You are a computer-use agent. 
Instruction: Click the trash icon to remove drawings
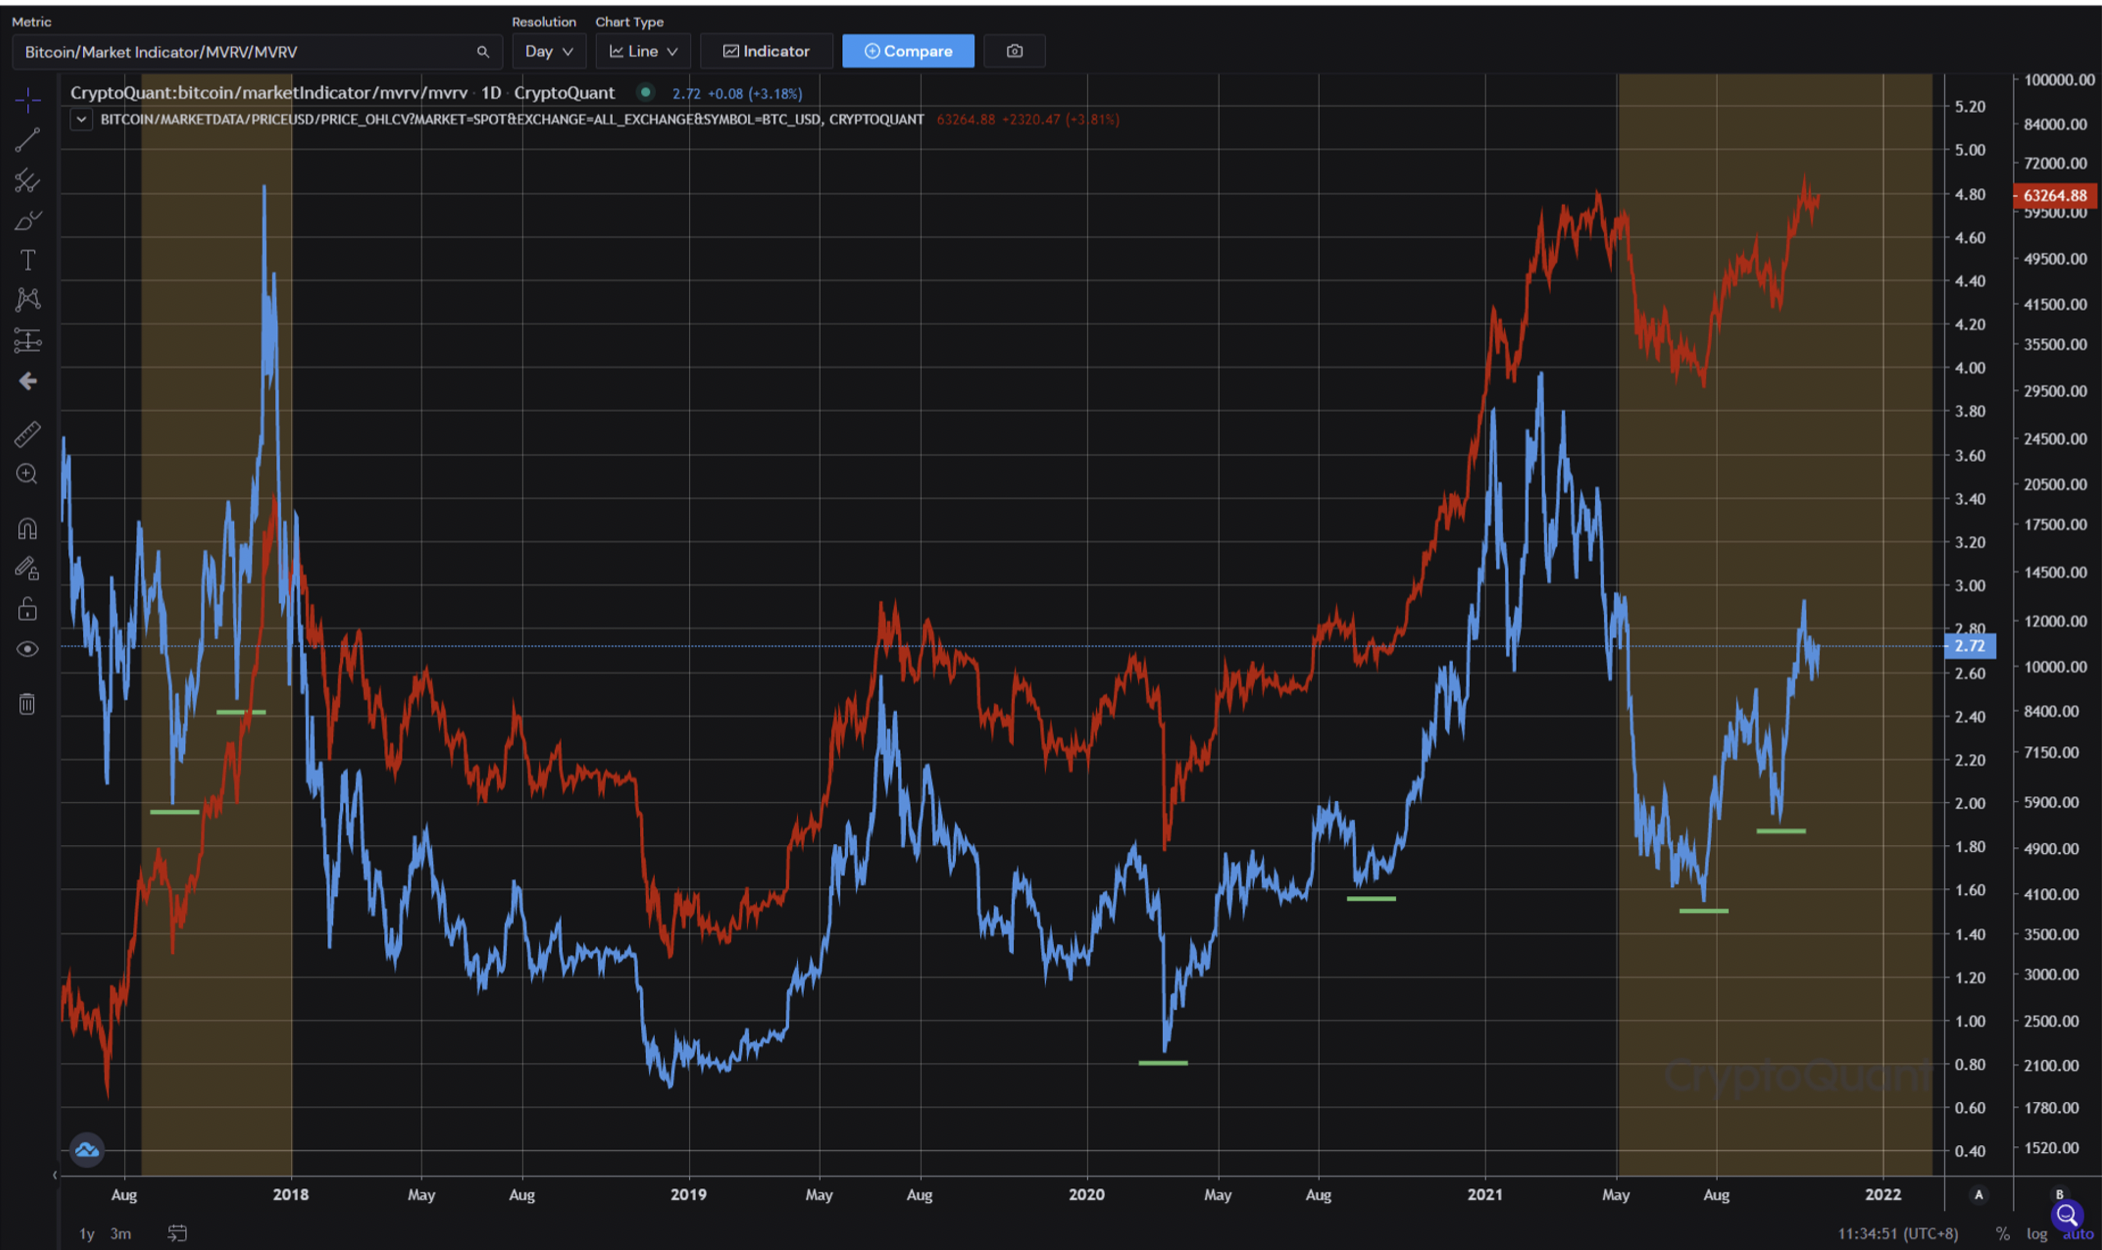tap(27, 704)
